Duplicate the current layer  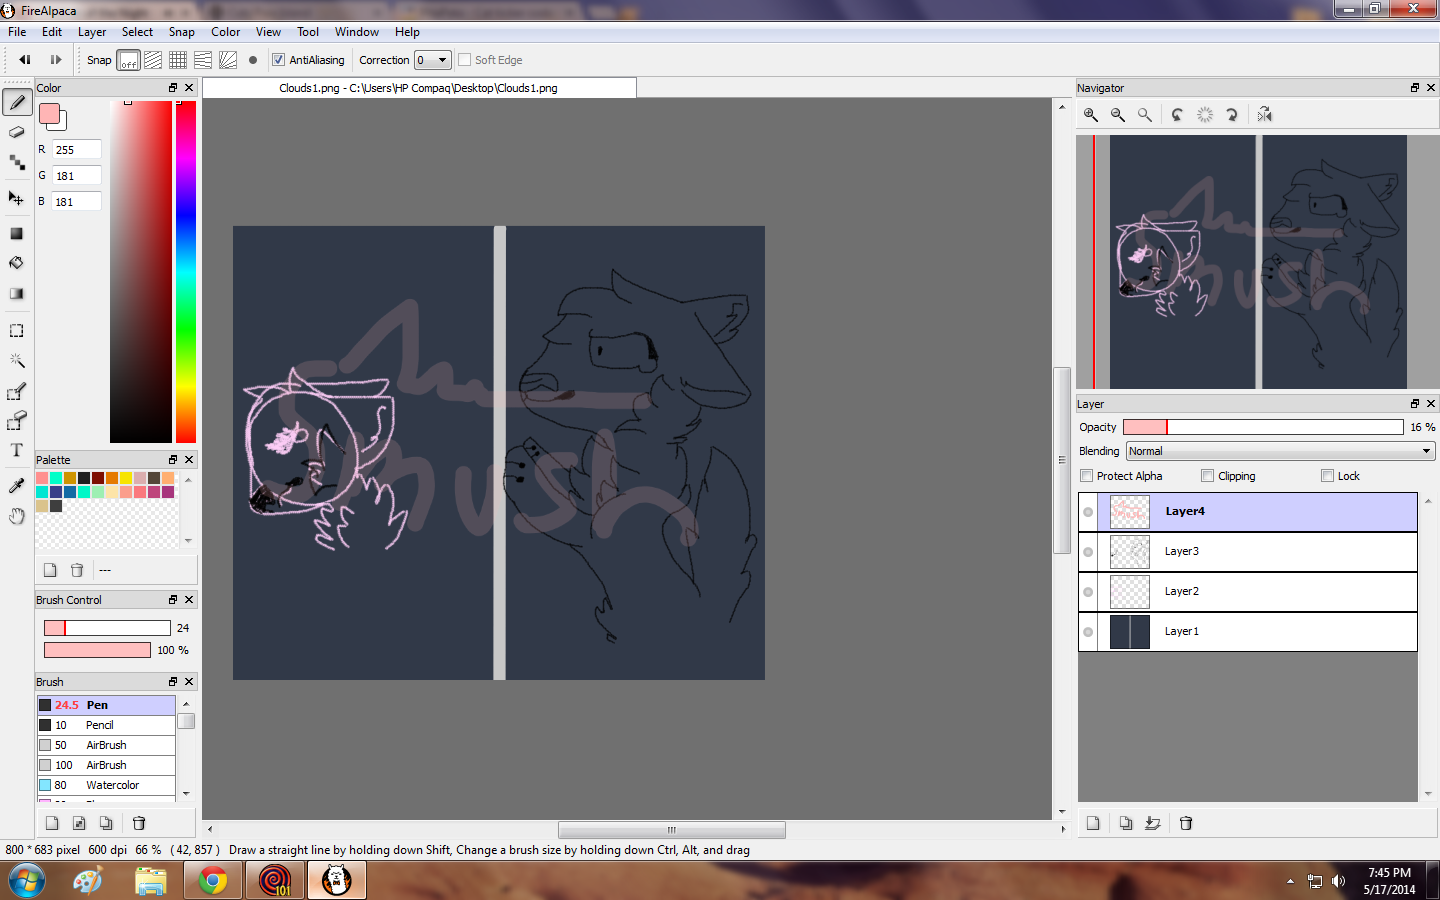1126,823
